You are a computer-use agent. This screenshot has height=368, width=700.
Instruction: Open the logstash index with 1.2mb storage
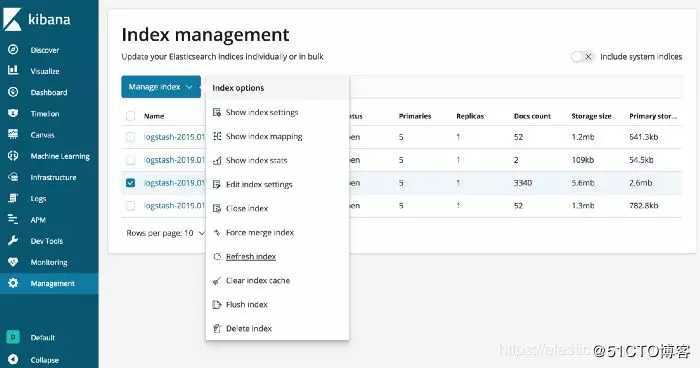click(x=175, y=137)
